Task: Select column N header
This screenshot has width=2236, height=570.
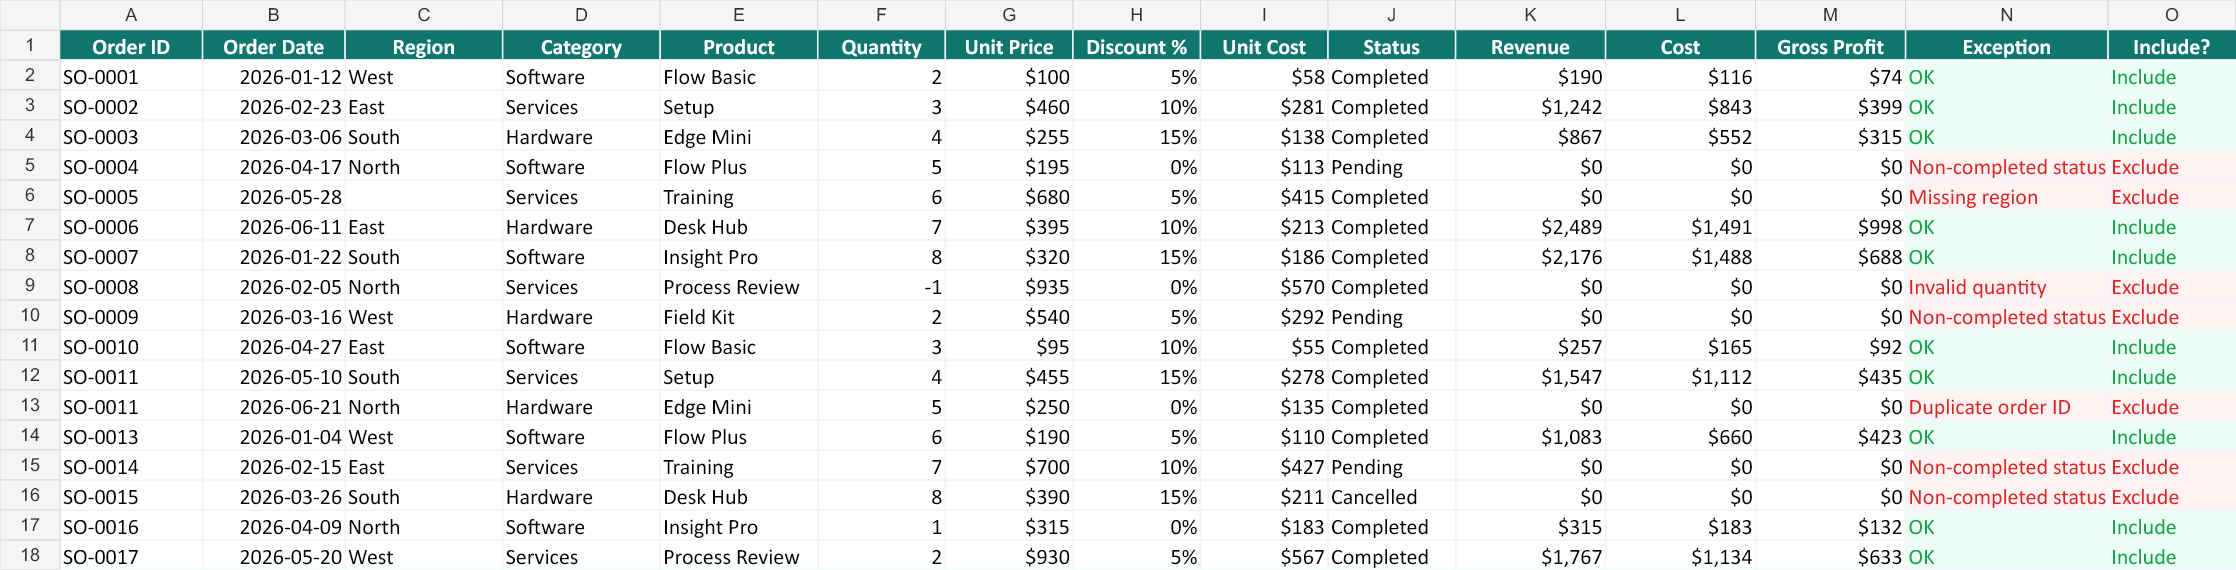Action: (x=2006, y=15)
